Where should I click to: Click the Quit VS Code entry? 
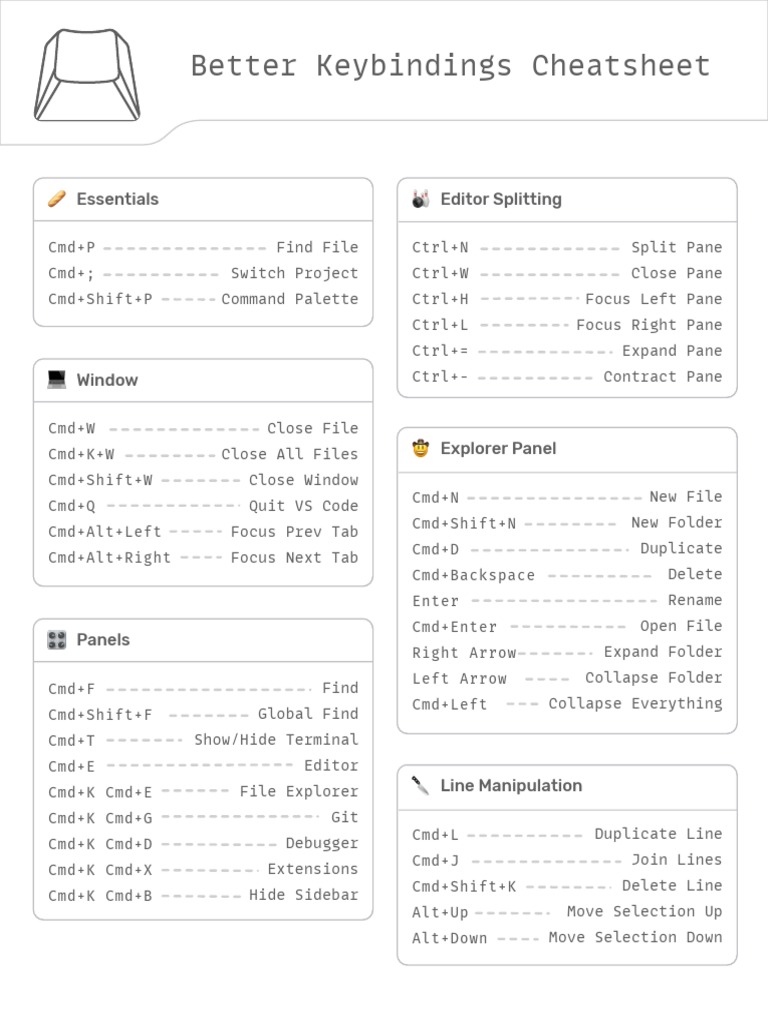[x=303, y=506]
